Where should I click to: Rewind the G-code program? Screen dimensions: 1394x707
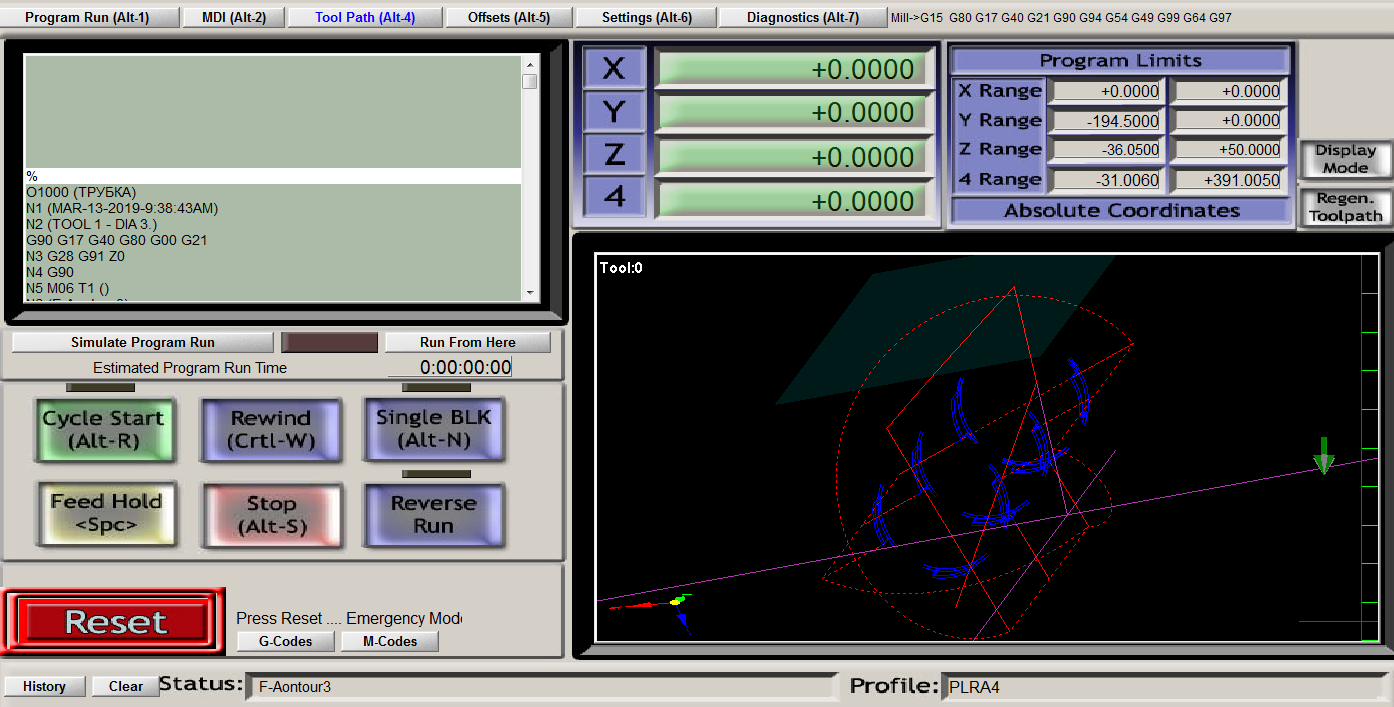click(x=271, y=430)
